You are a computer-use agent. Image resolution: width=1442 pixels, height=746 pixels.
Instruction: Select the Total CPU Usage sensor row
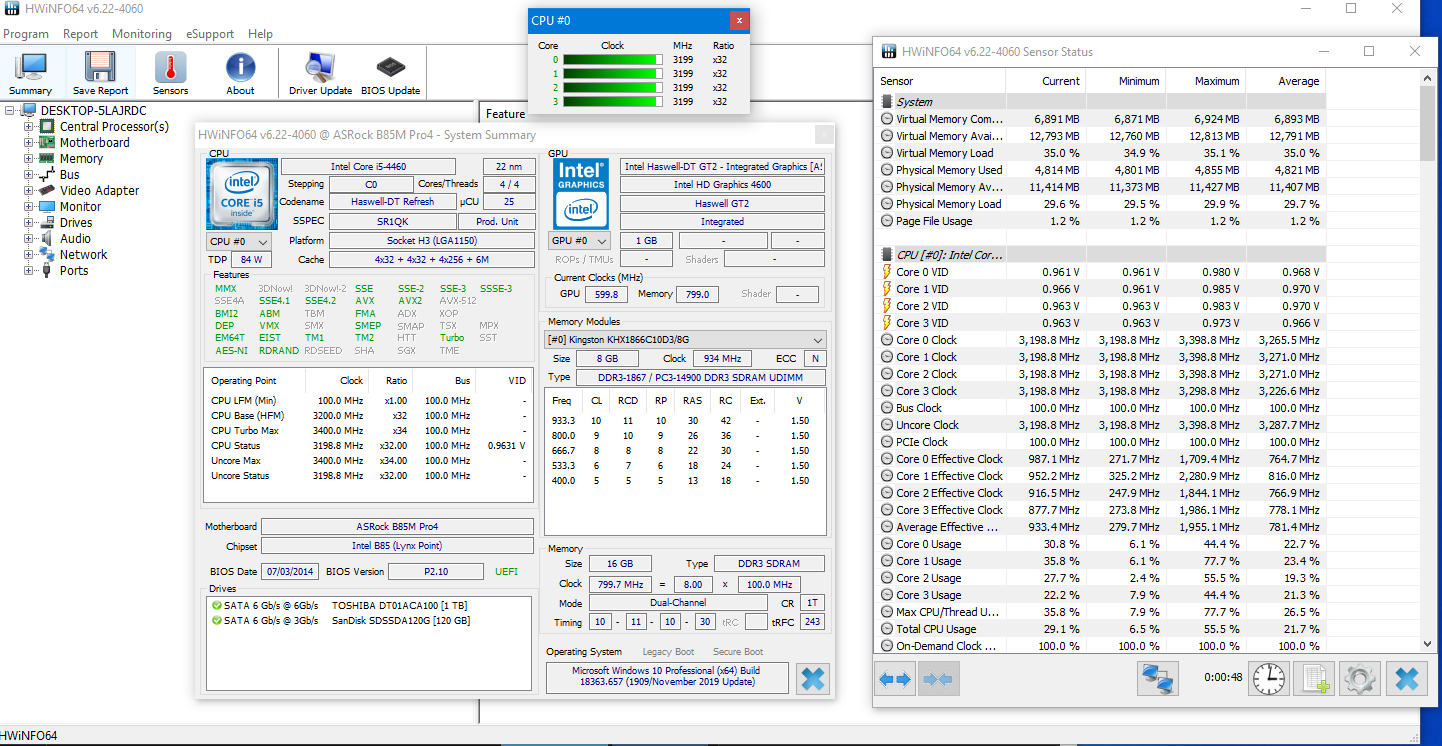[x=1100, y=629]
